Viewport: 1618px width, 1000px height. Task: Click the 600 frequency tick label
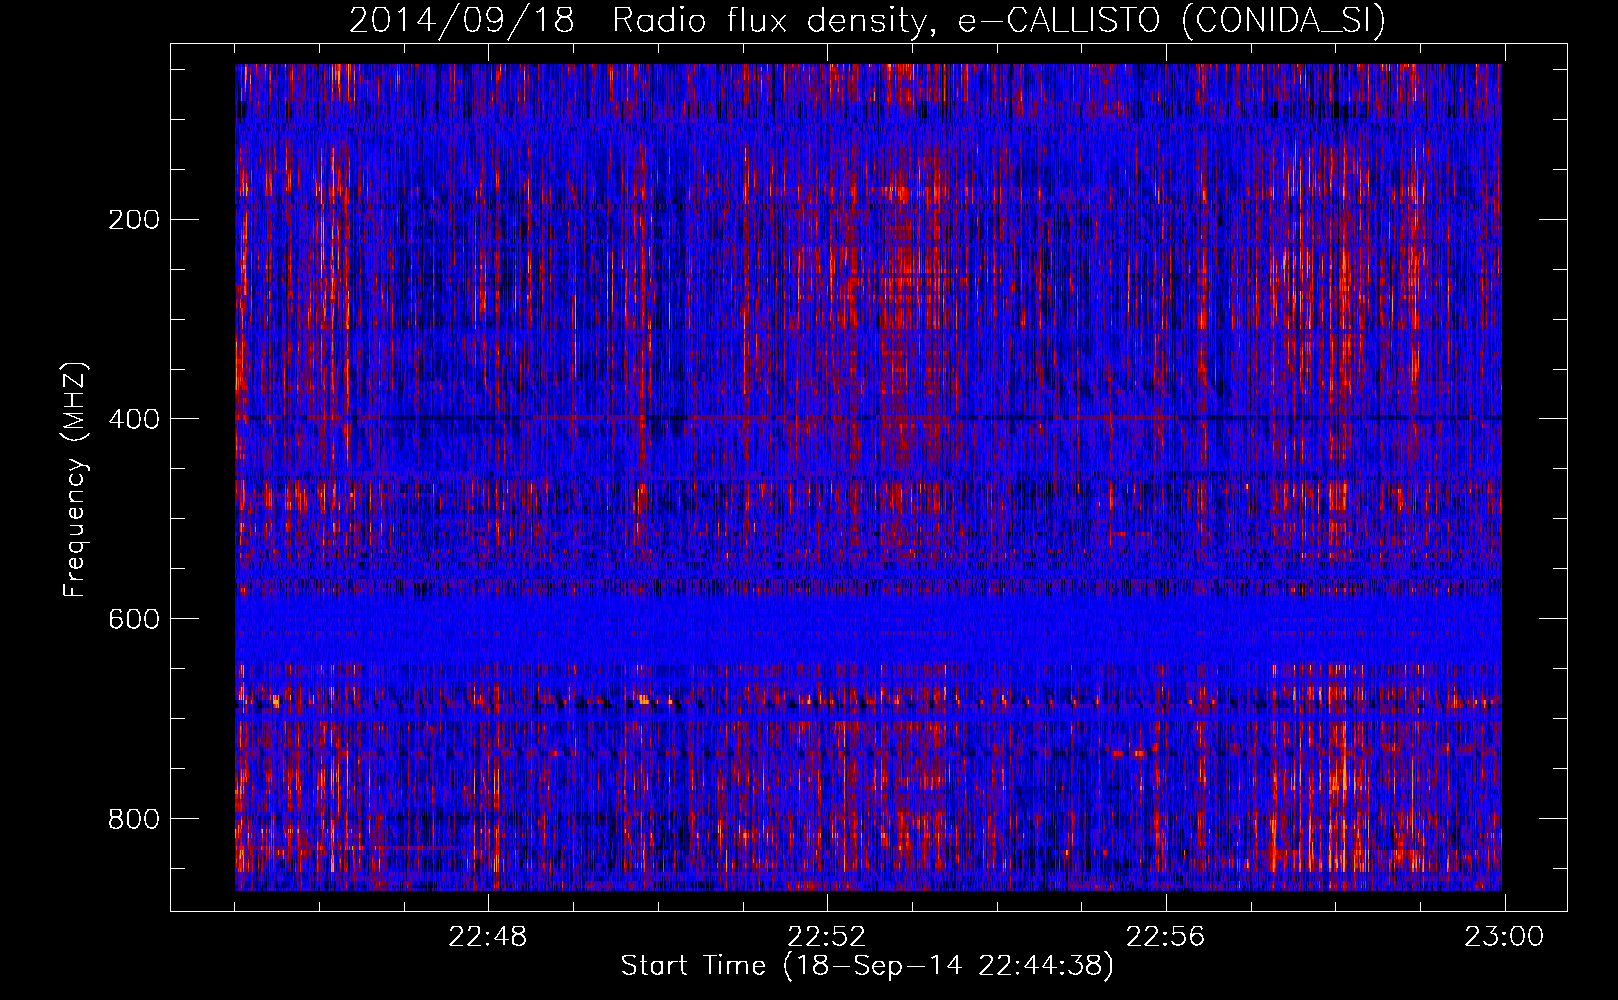[x=133, y=619]
